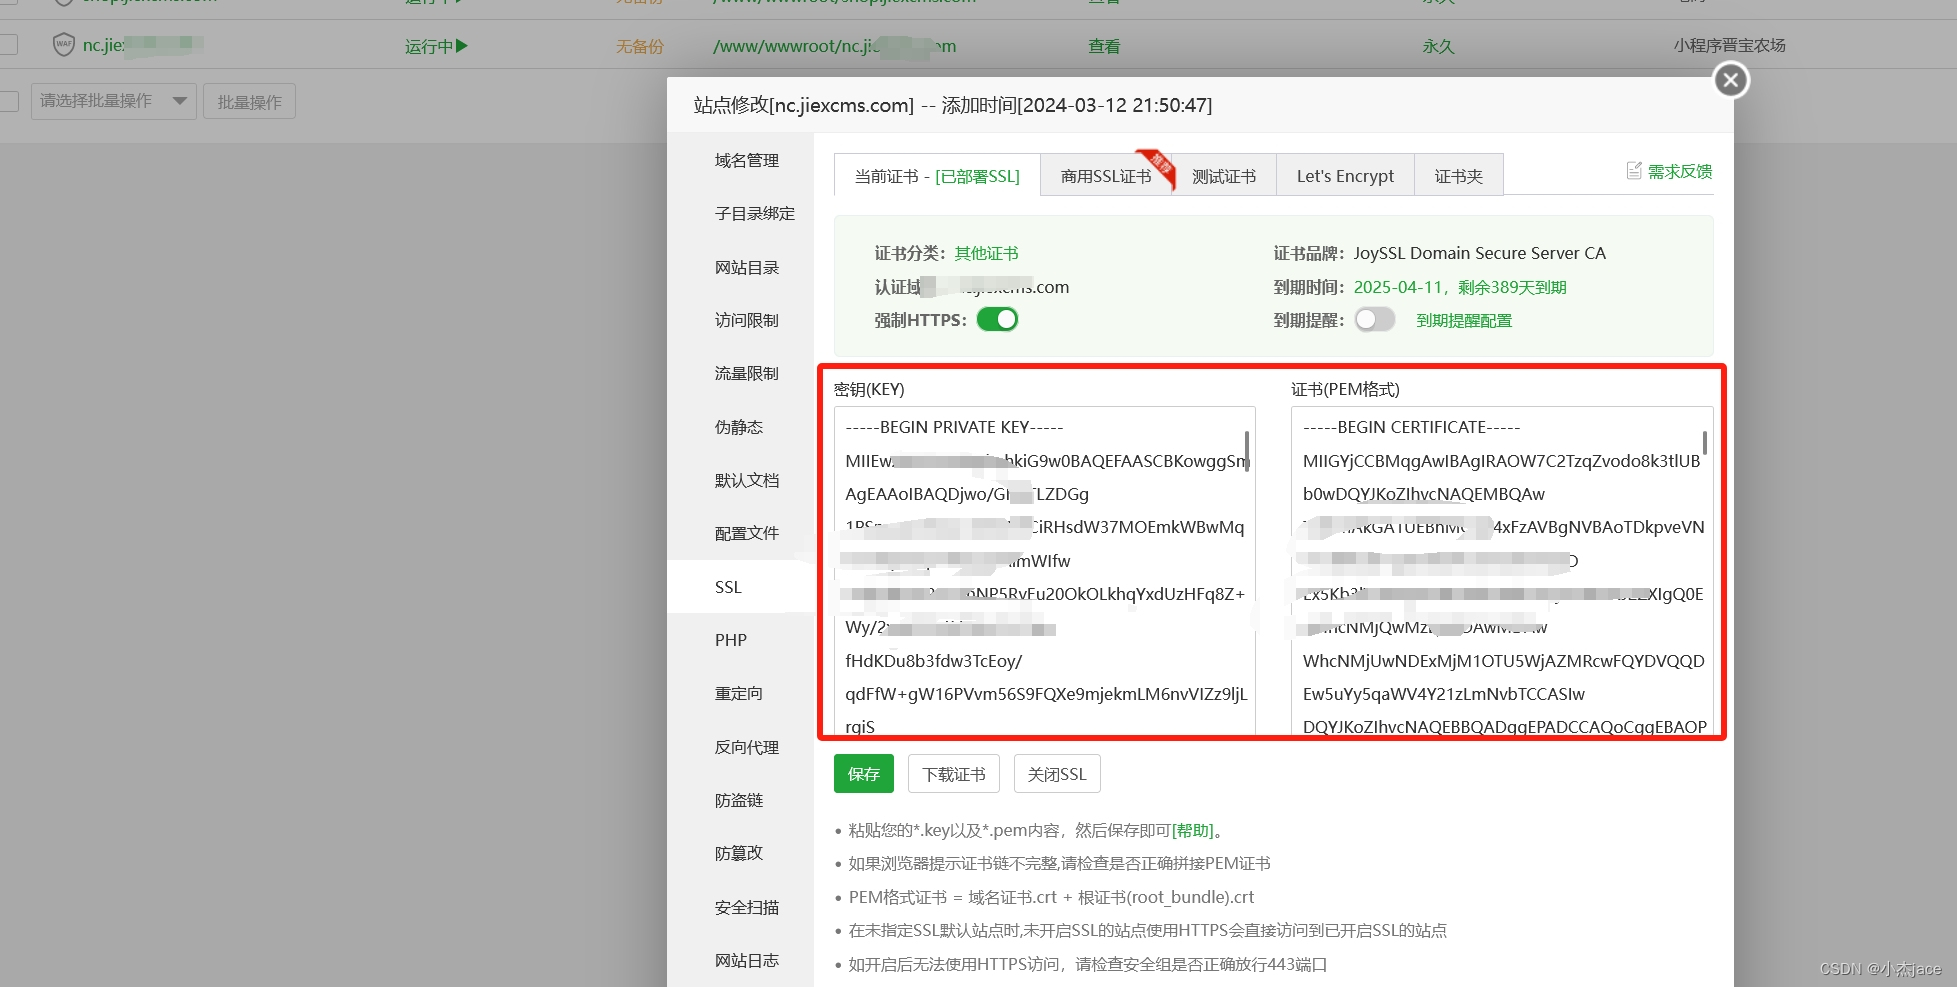Click the 批量操作 button
This screenshot has height=987, width=1957.
pyautogui.click(x=249, y=101)
